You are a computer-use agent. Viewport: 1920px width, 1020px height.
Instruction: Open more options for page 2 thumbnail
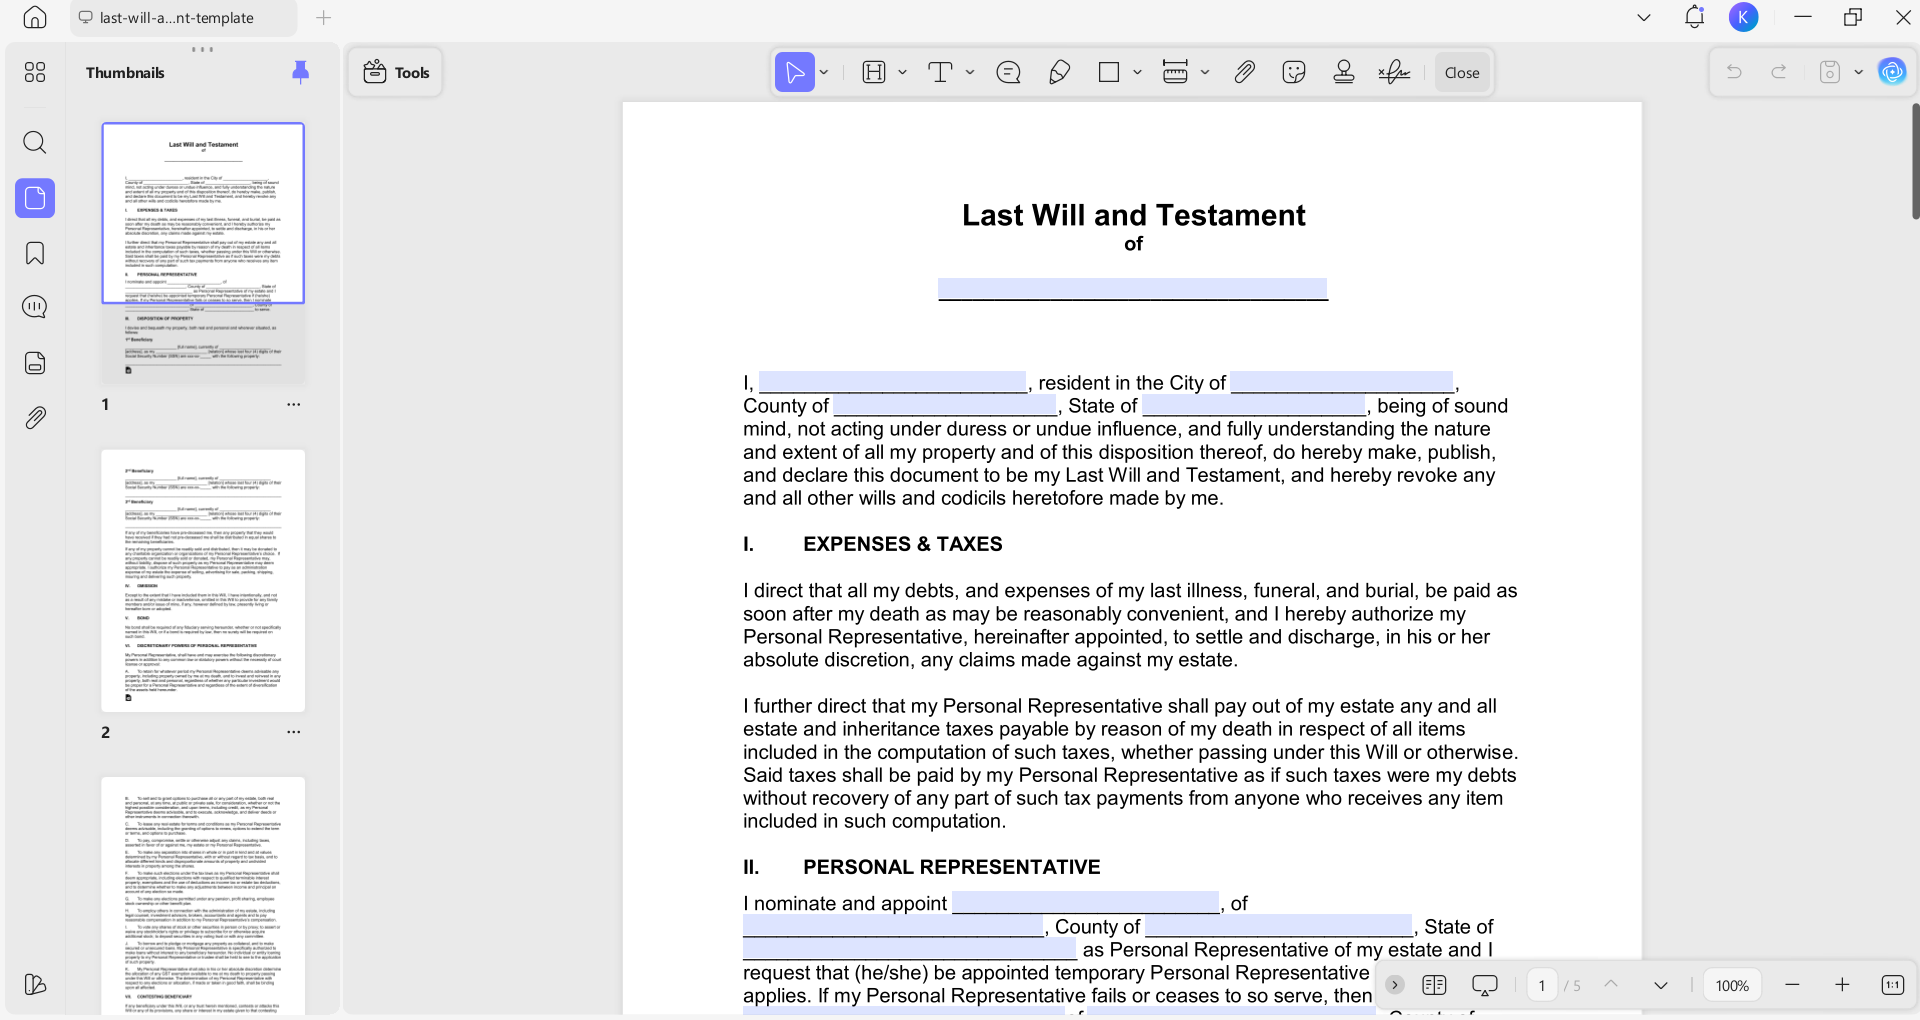click(x=293, y=731)
